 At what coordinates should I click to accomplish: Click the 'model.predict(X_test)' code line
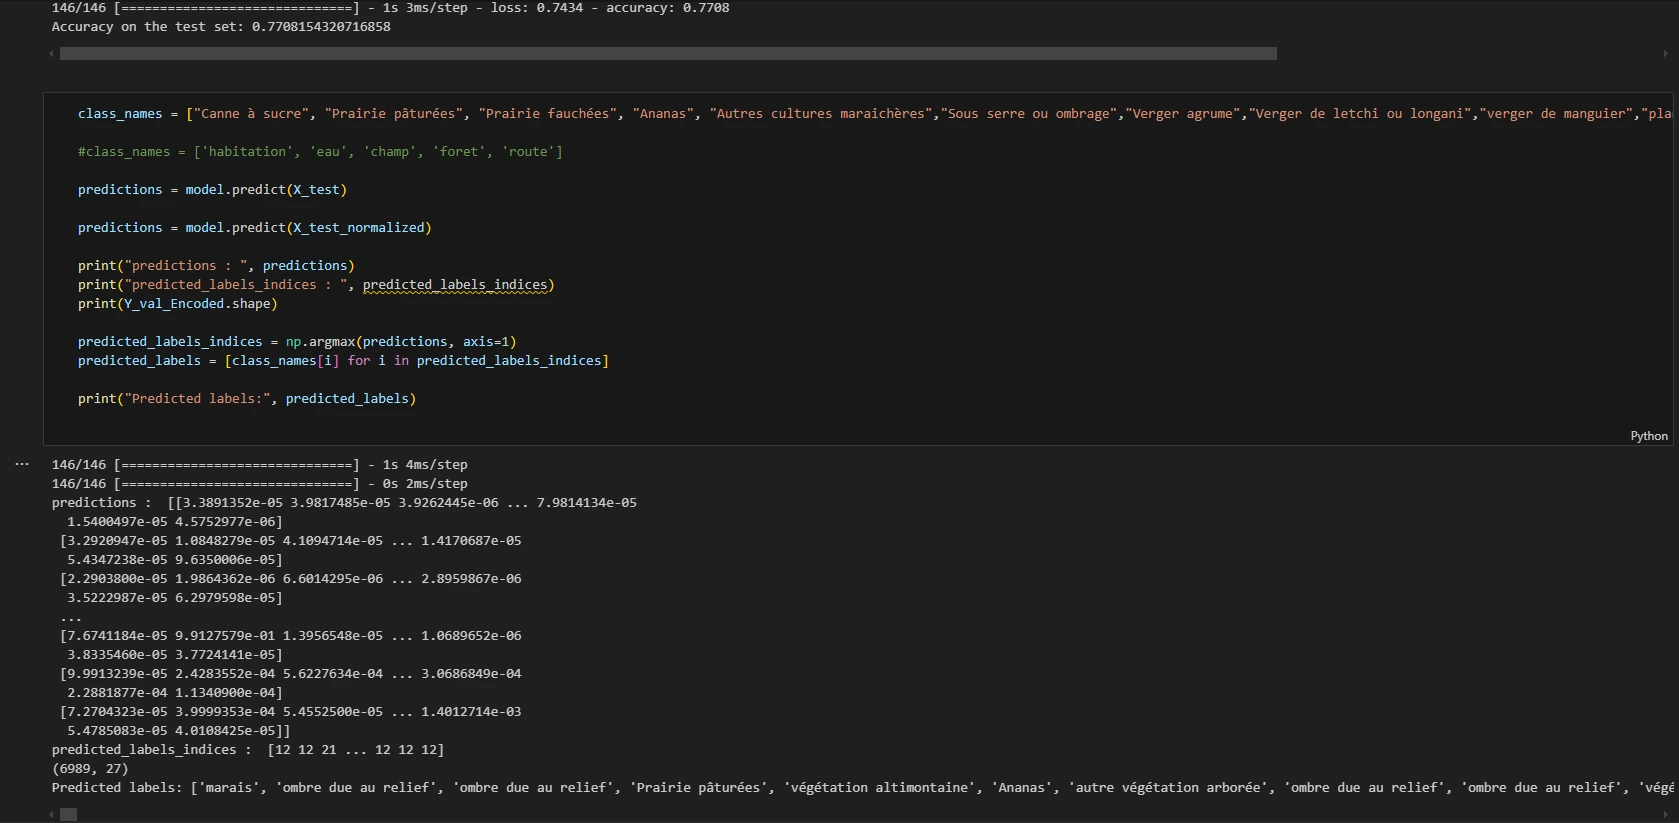tap(212, 190)
